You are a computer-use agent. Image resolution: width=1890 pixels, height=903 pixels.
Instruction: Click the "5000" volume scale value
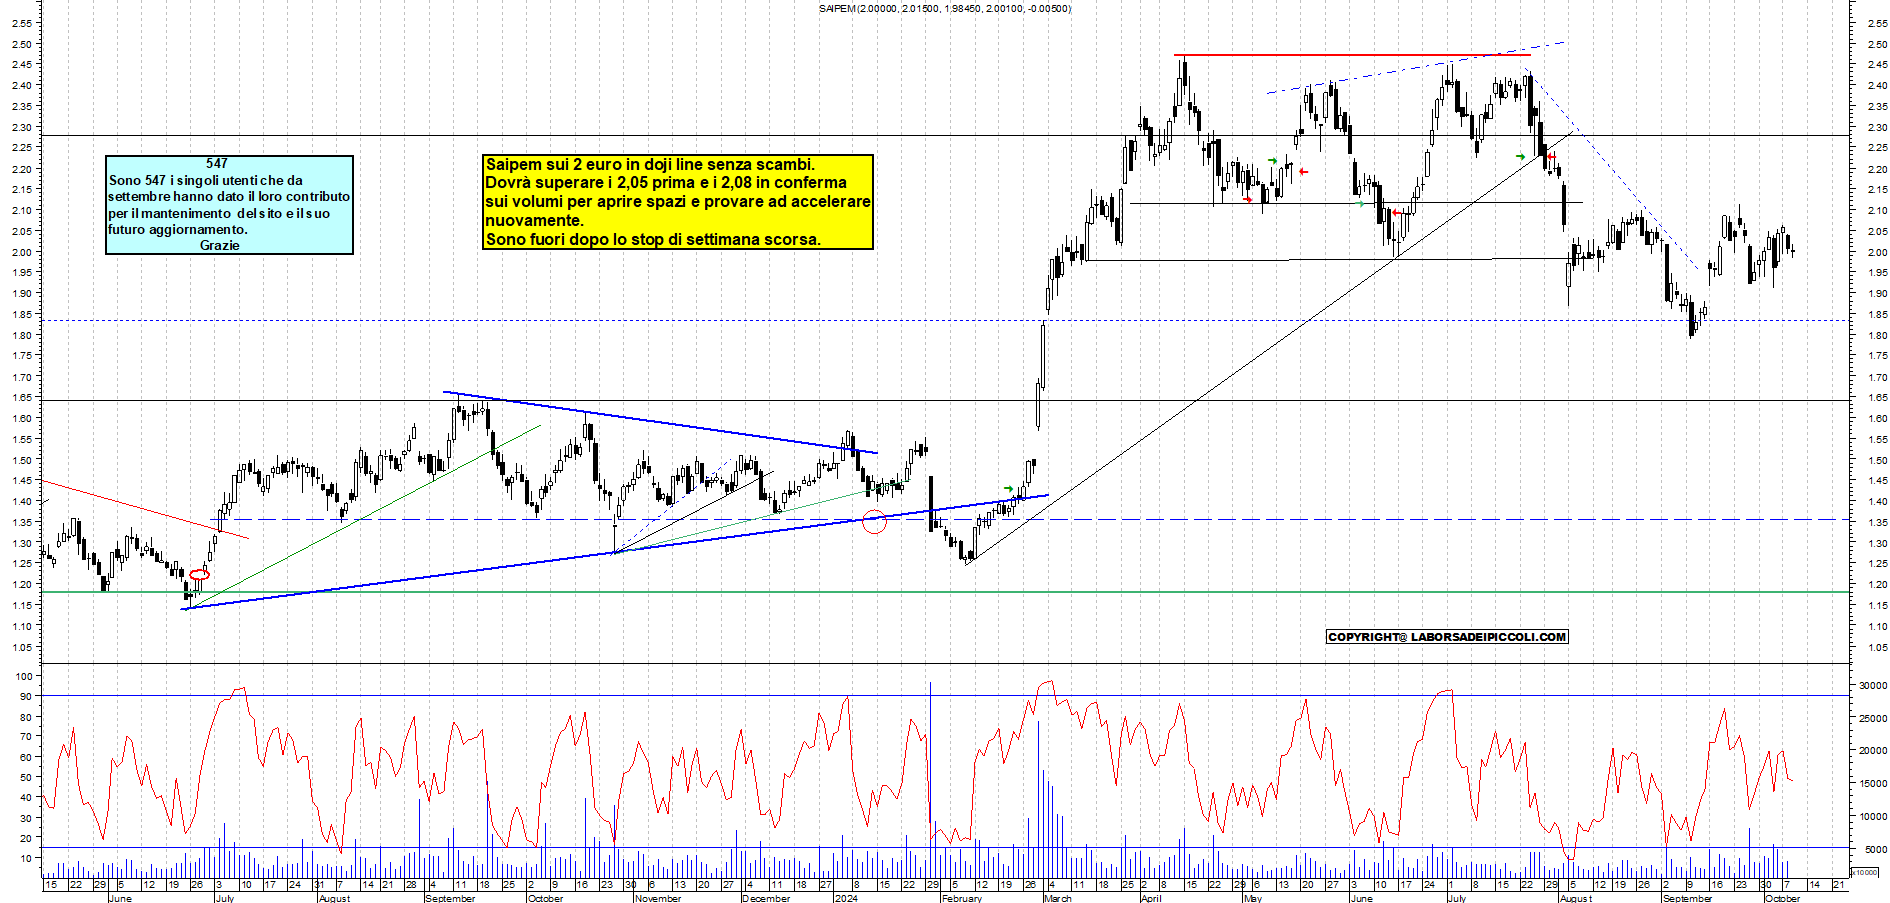pyautogui.click(x=1876, y=849)
